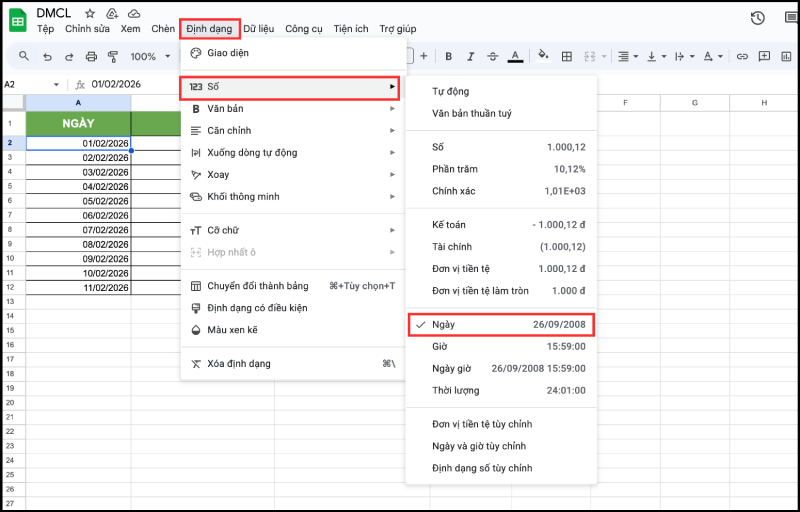Choose Thời lượng 24:01:00 format
The height and width of the screenshot is (512, 800).
coord(501,391)
